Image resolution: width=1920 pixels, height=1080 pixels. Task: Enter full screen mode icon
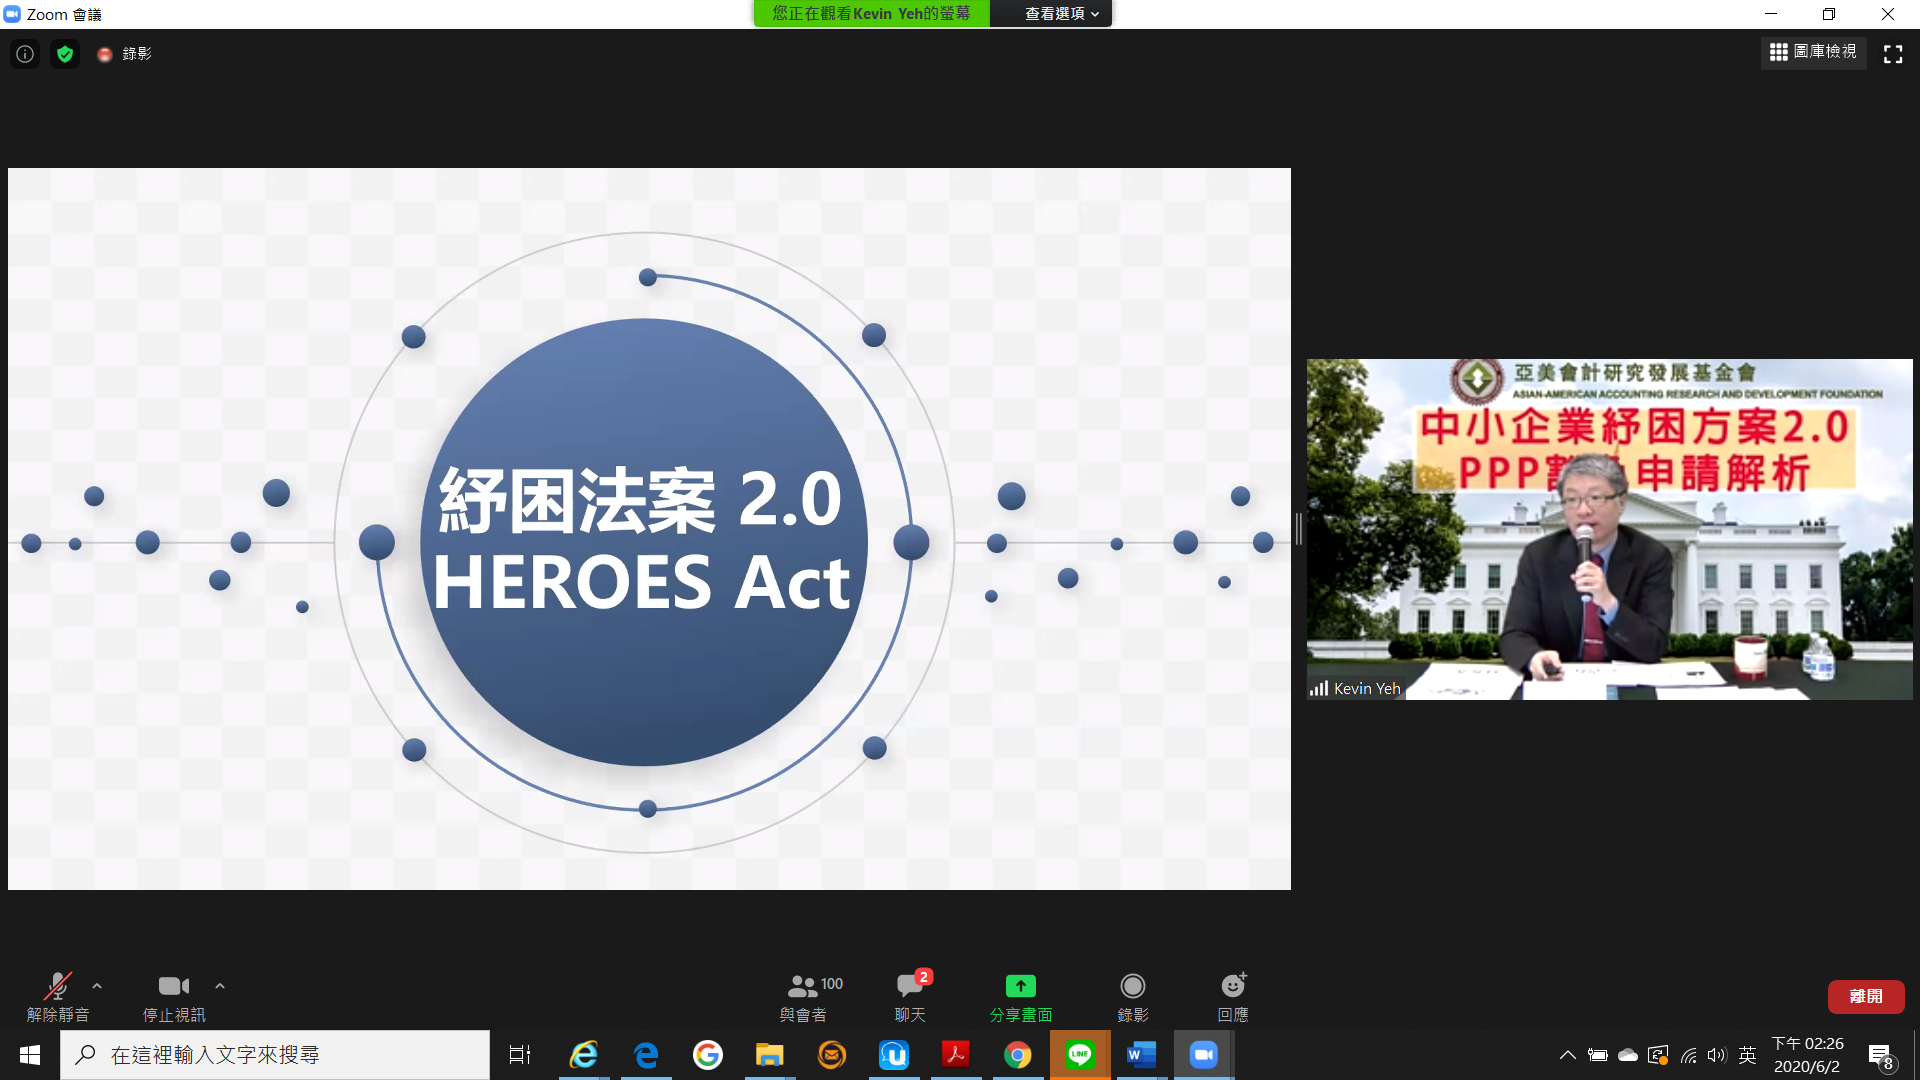point(1893,54)
